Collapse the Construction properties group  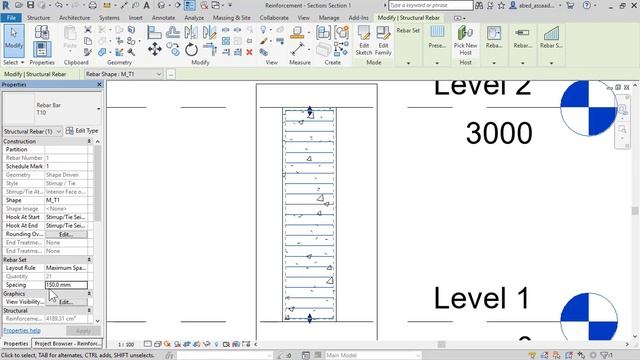[x=89, y=141]
